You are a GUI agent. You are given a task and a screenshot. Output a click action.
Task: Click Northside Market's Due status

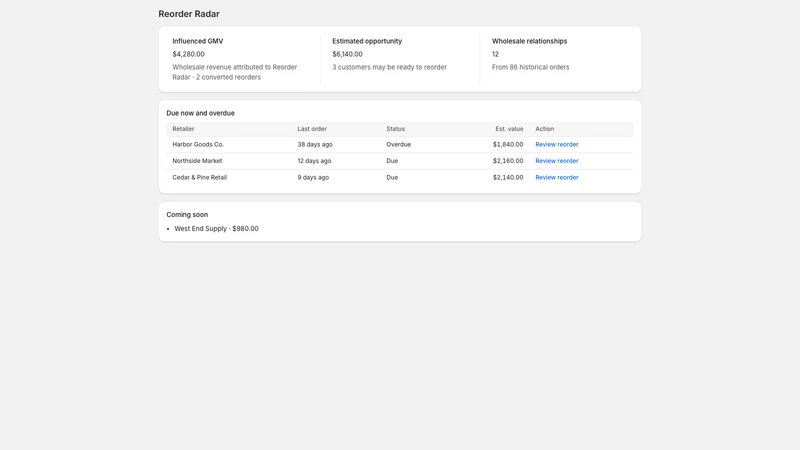click(x=392, y=161)
